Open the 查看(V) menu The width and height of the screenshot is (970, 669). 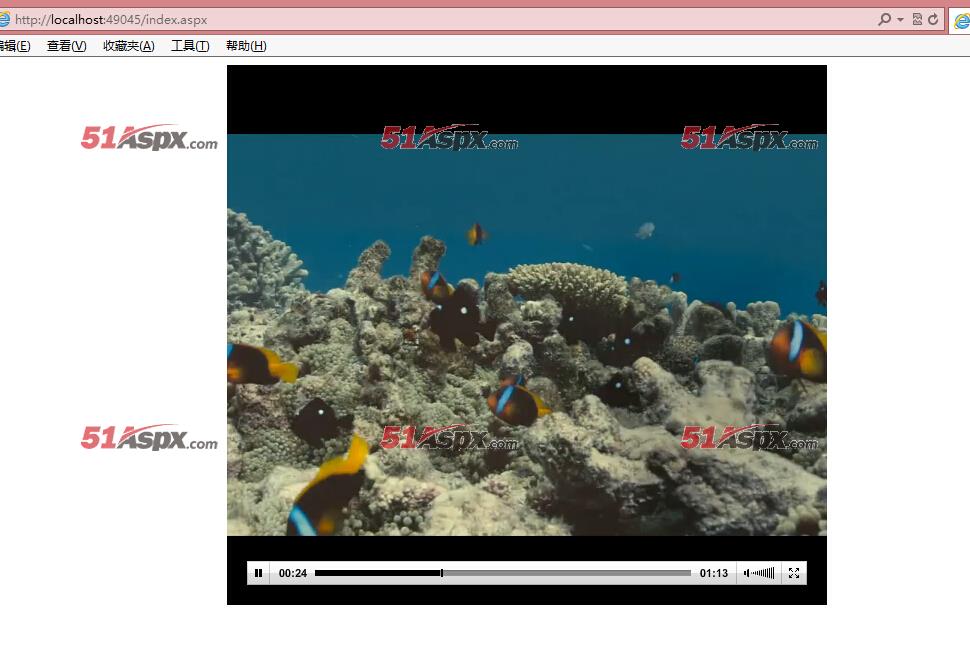coord(66,46)
